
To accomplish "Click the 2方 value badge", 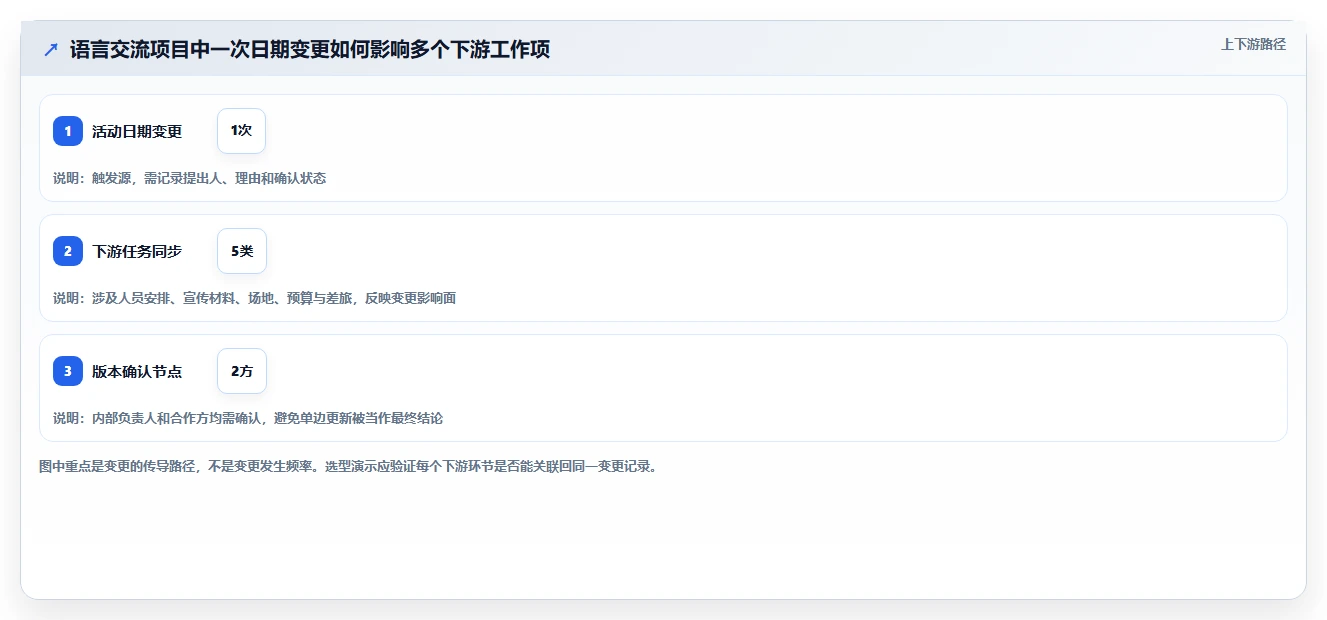I will click(x=242, y=371).
